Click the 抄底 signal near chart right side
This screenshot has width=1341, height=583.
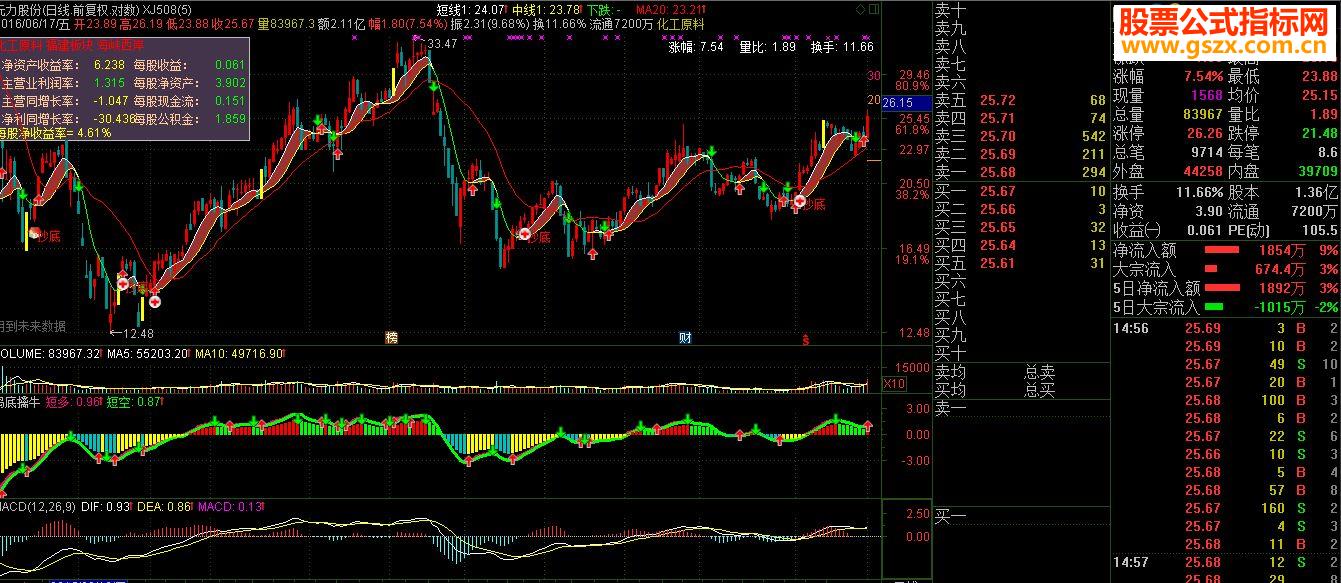(x=812, y=205)
